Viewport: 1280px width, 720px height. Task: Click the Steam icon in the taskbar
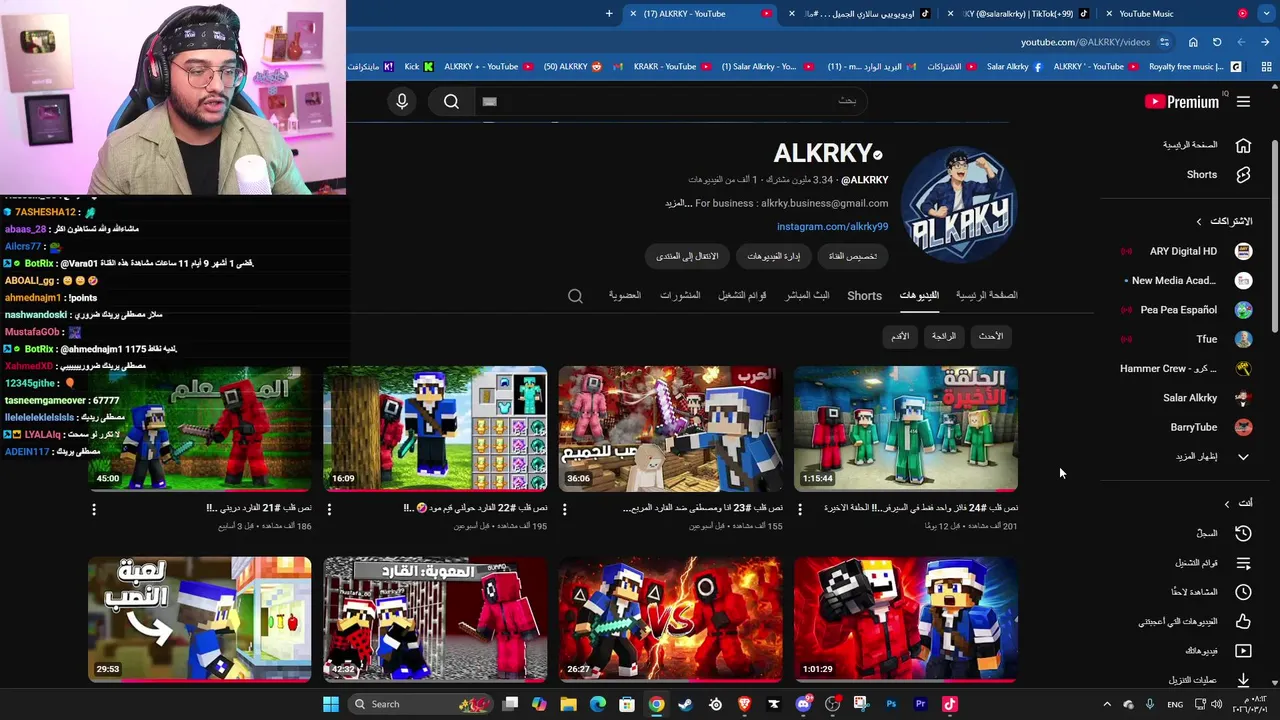(x=685, y=704)
